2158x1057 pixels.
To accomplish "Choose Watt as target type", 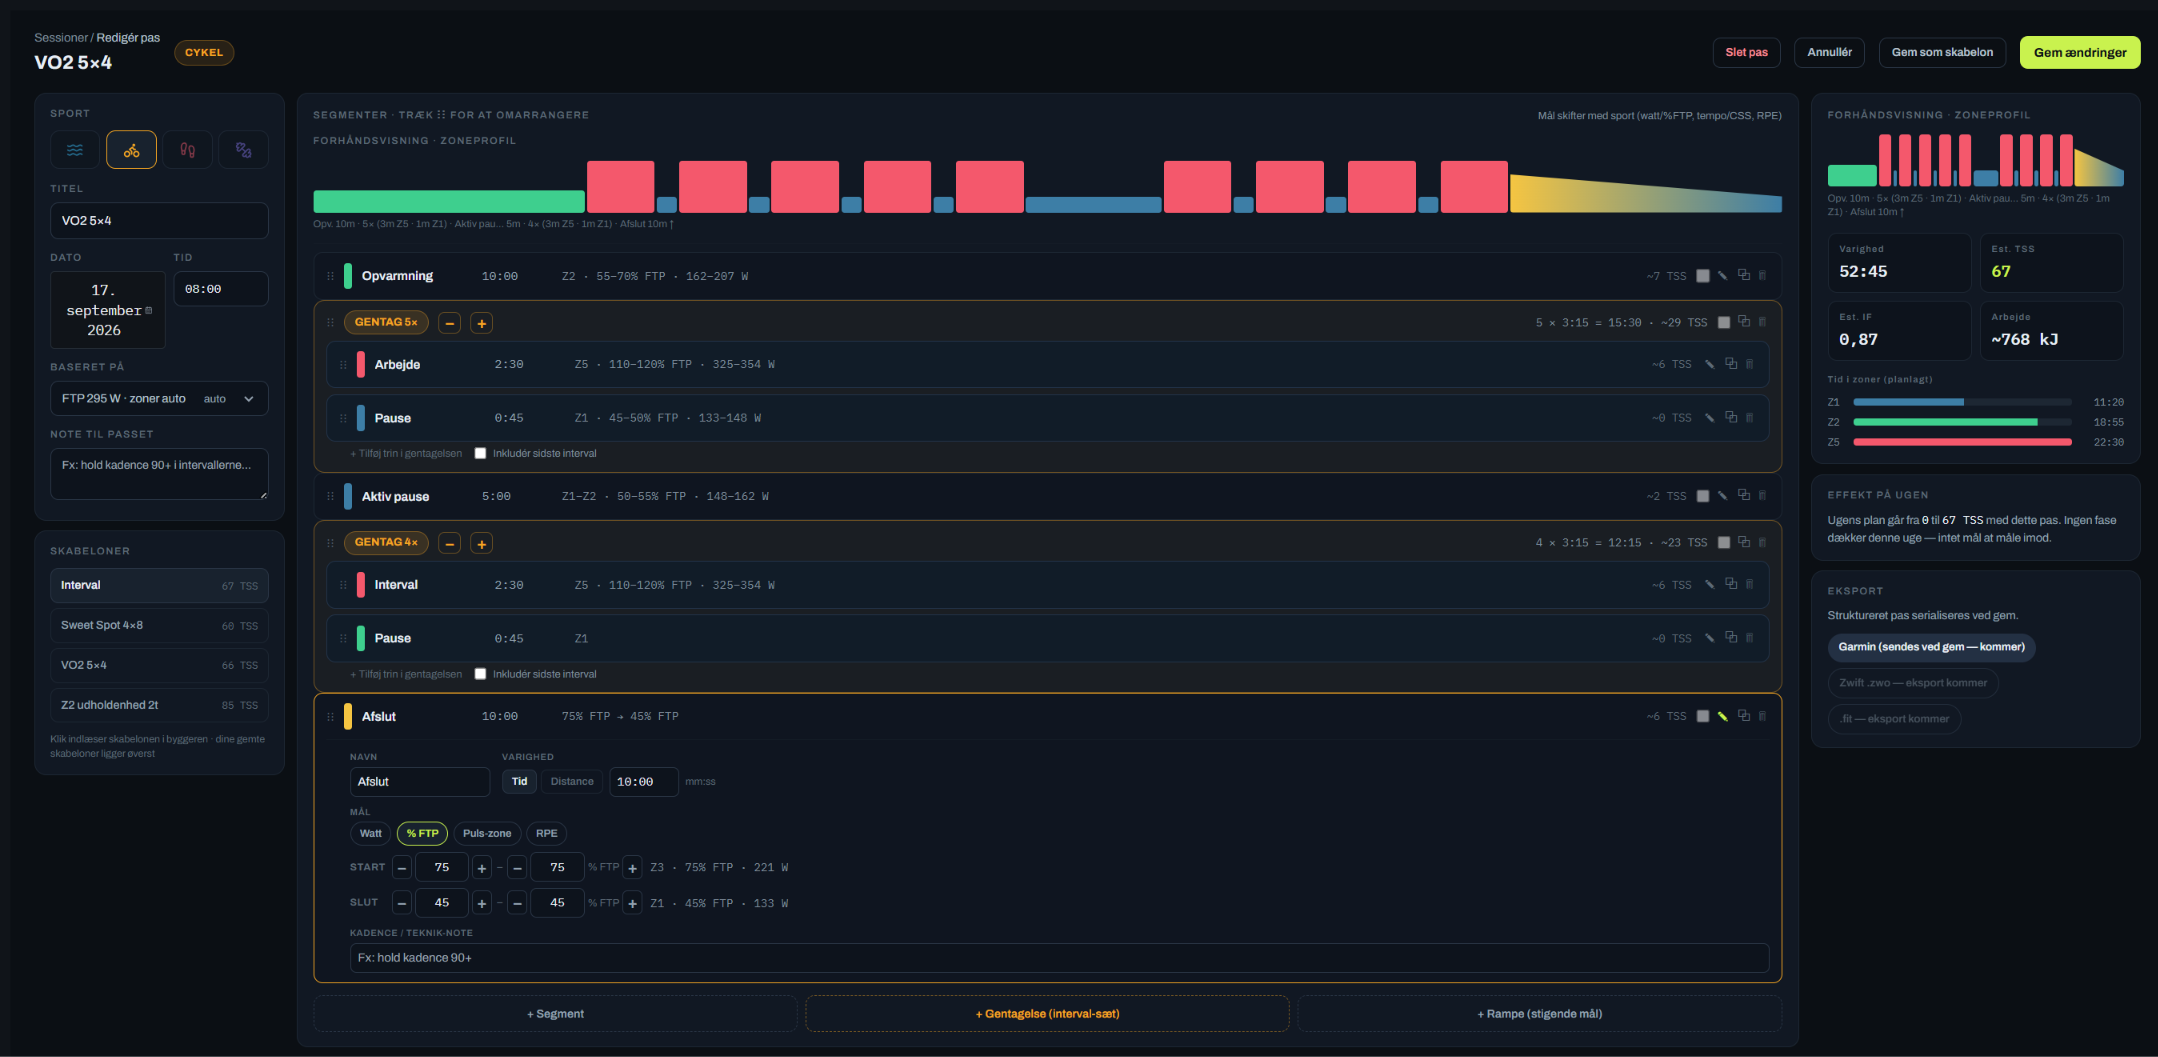I will 371,833.
